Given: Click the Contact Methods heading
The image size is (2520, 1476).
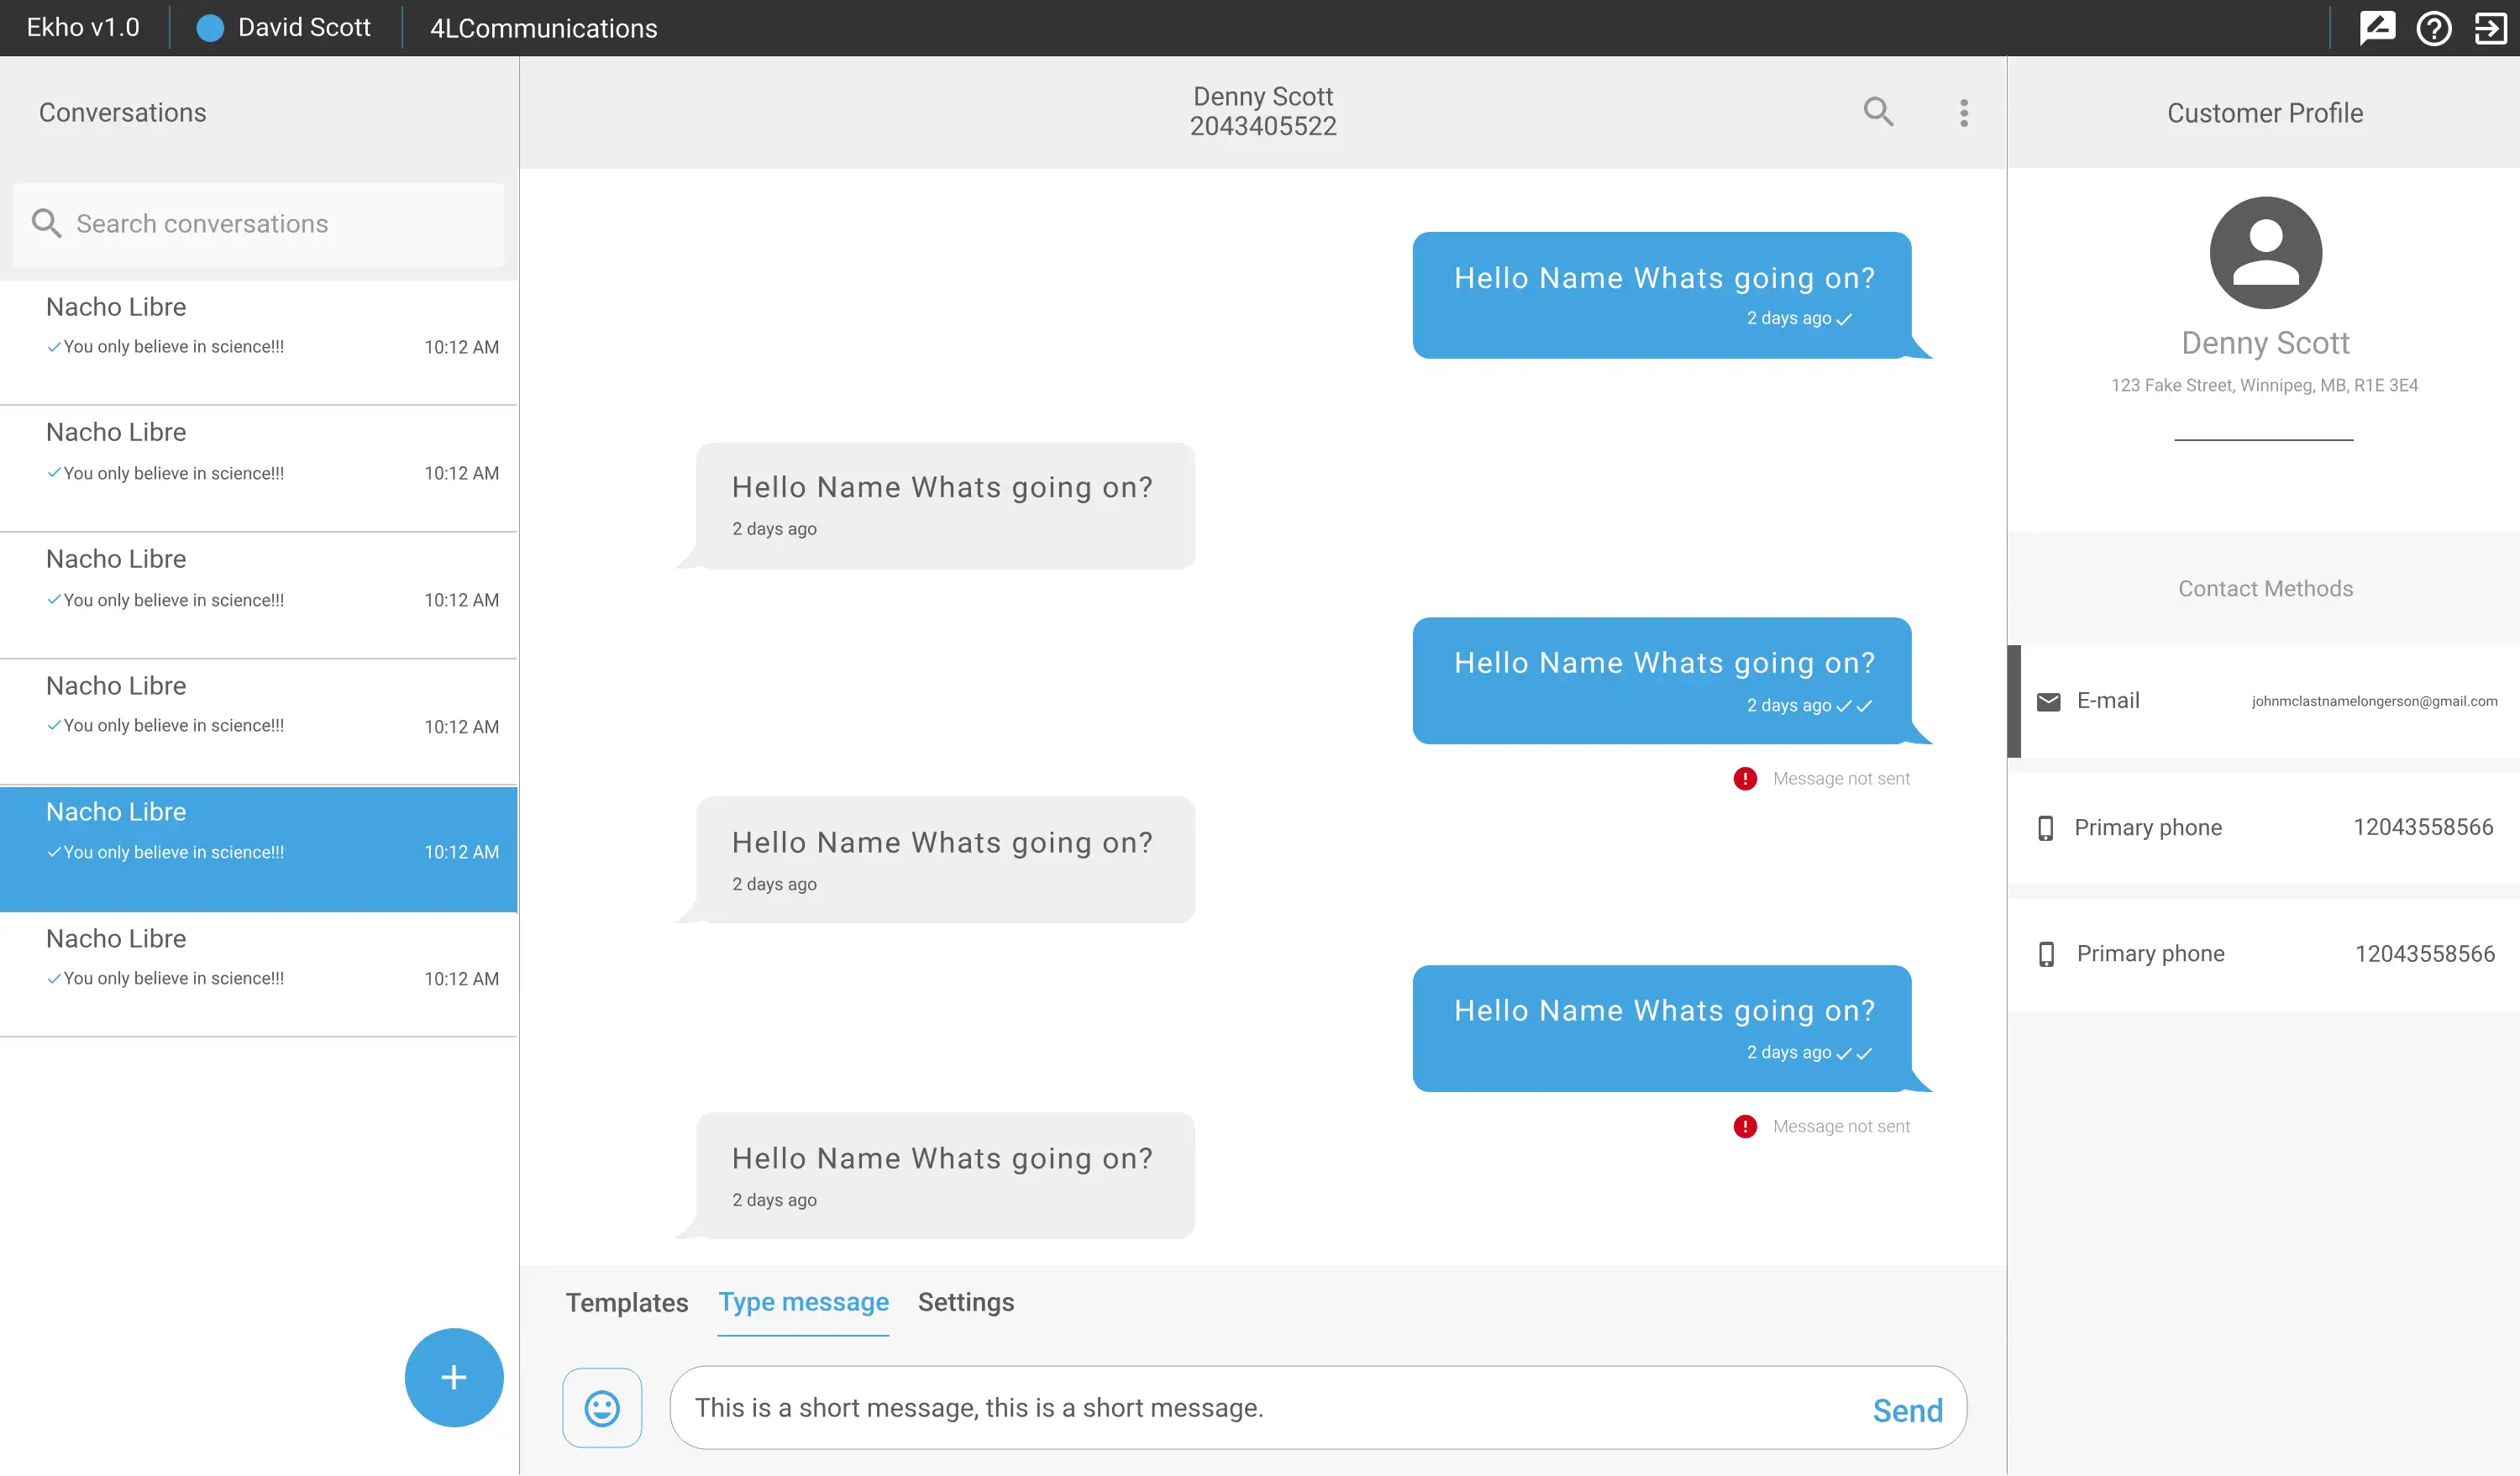Looking at the screenshot, I should [2265, 588].
